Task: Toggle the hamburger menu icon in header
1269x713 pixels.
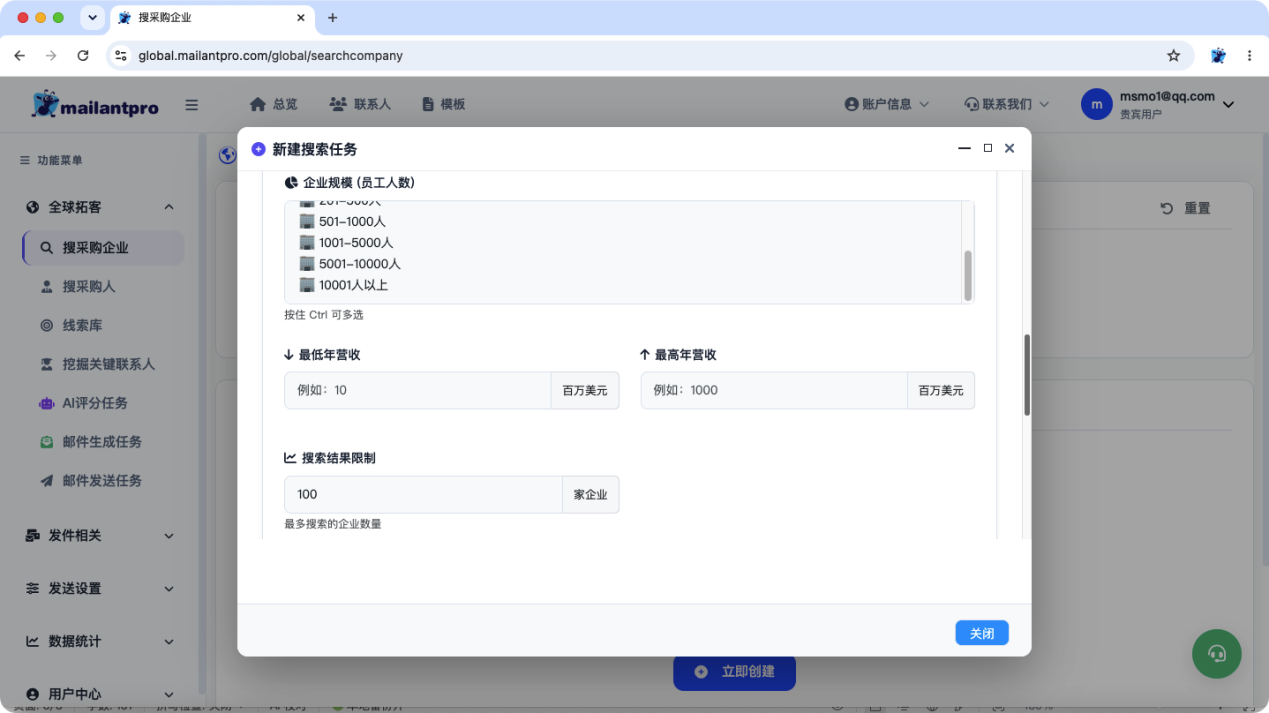Action: (x=192, y=105)
